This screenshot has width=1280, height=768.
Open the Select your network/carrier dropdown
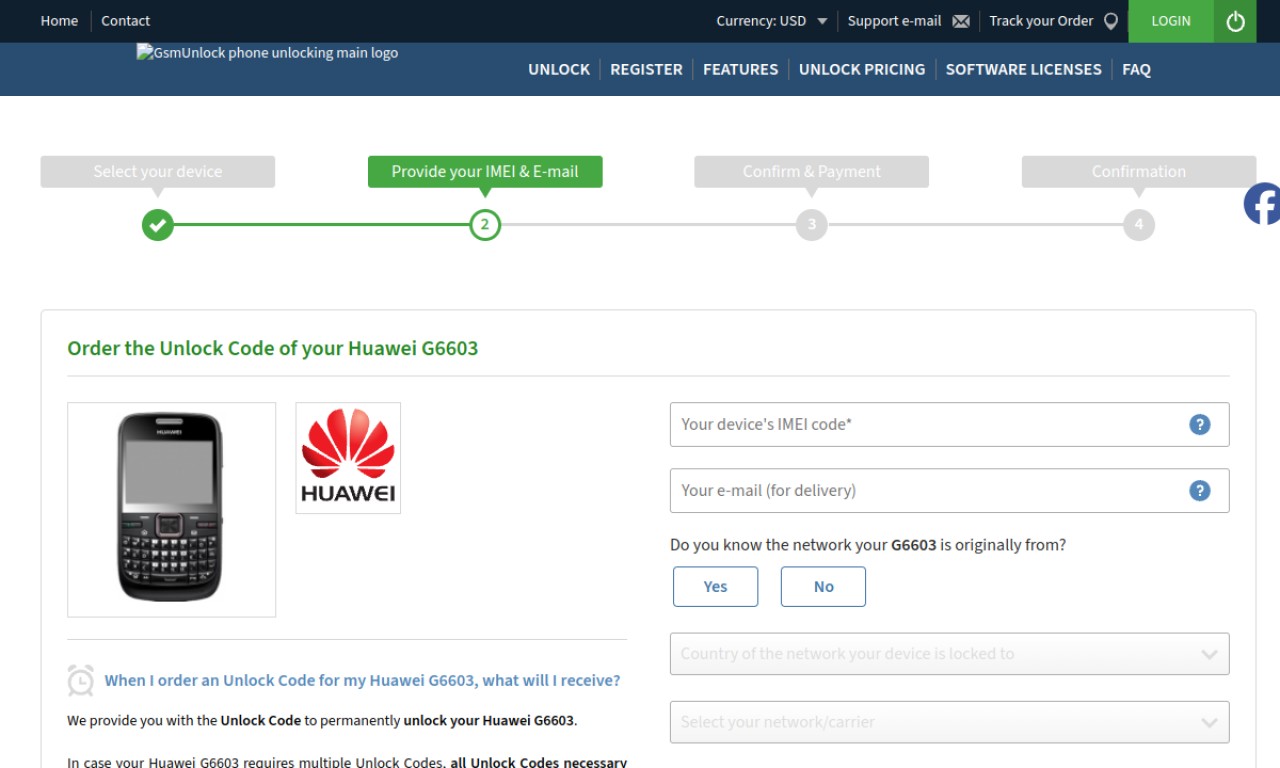949,722
